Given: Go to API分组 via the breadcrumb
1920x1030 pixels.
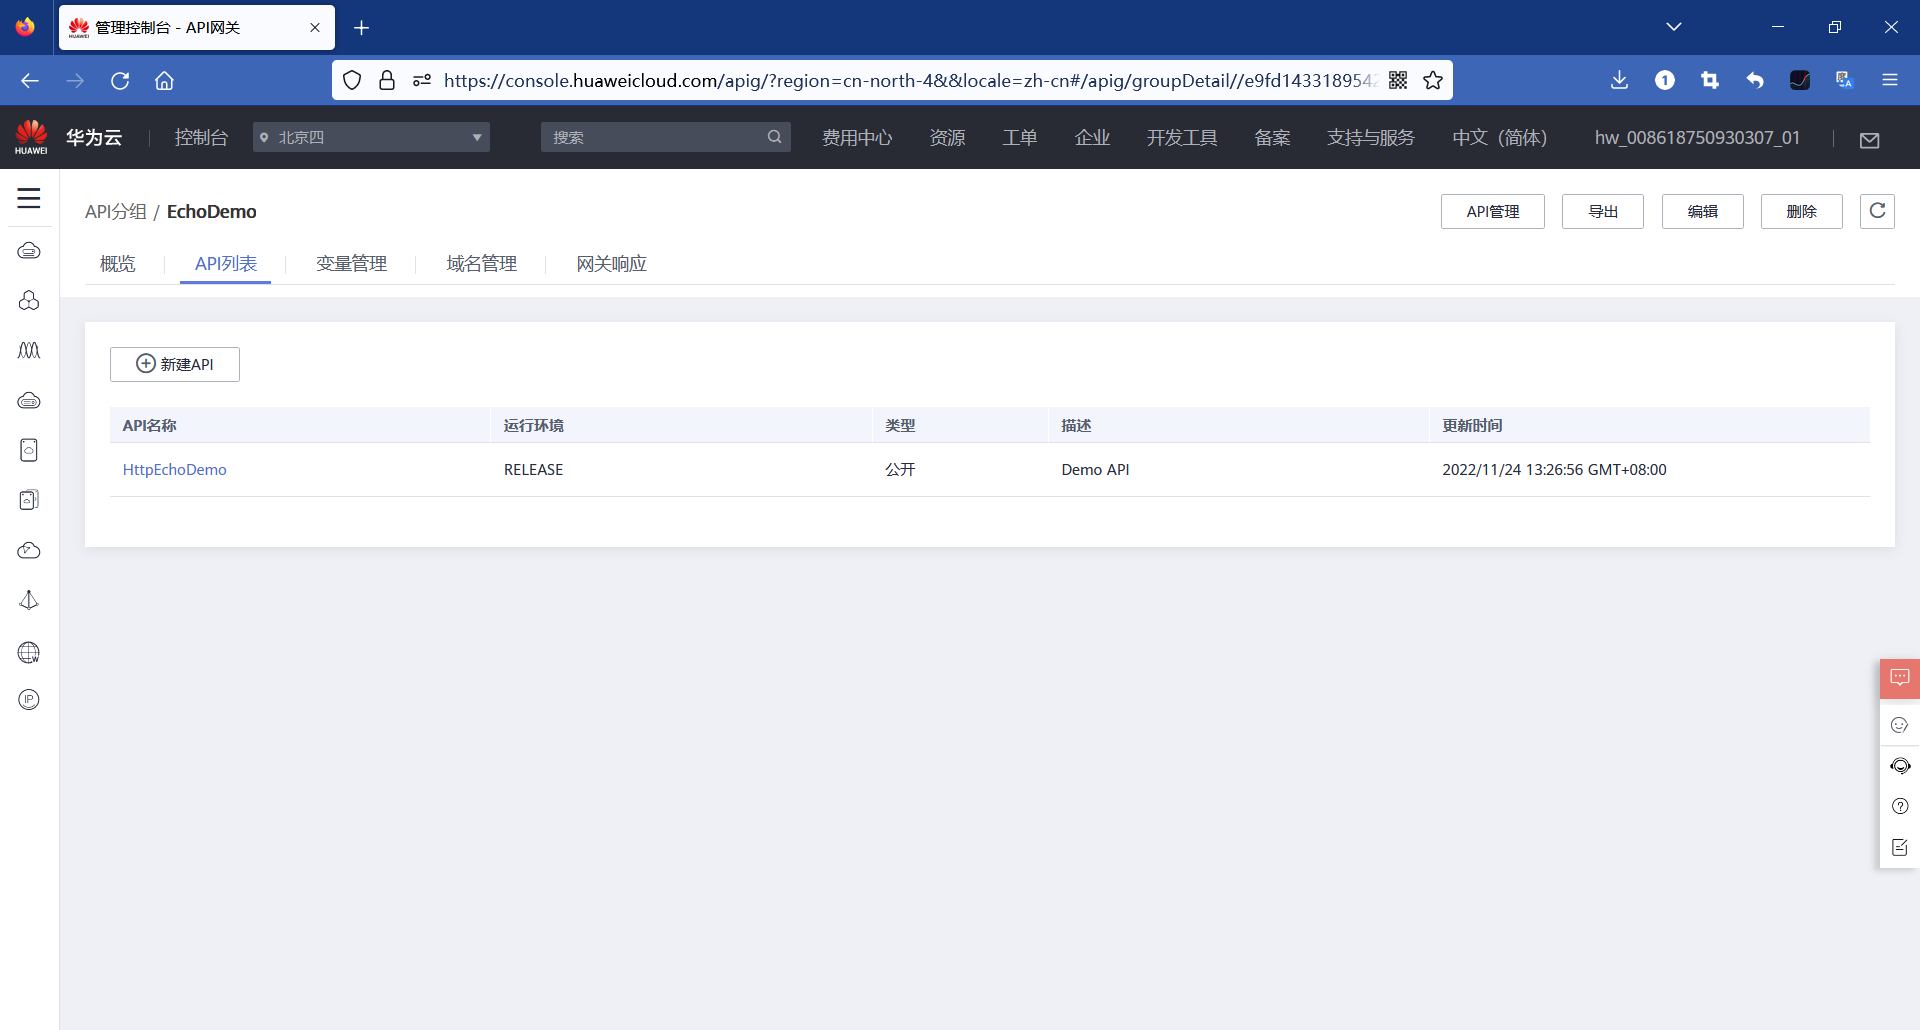Looking at the screenshot, I should click(116, 211).
